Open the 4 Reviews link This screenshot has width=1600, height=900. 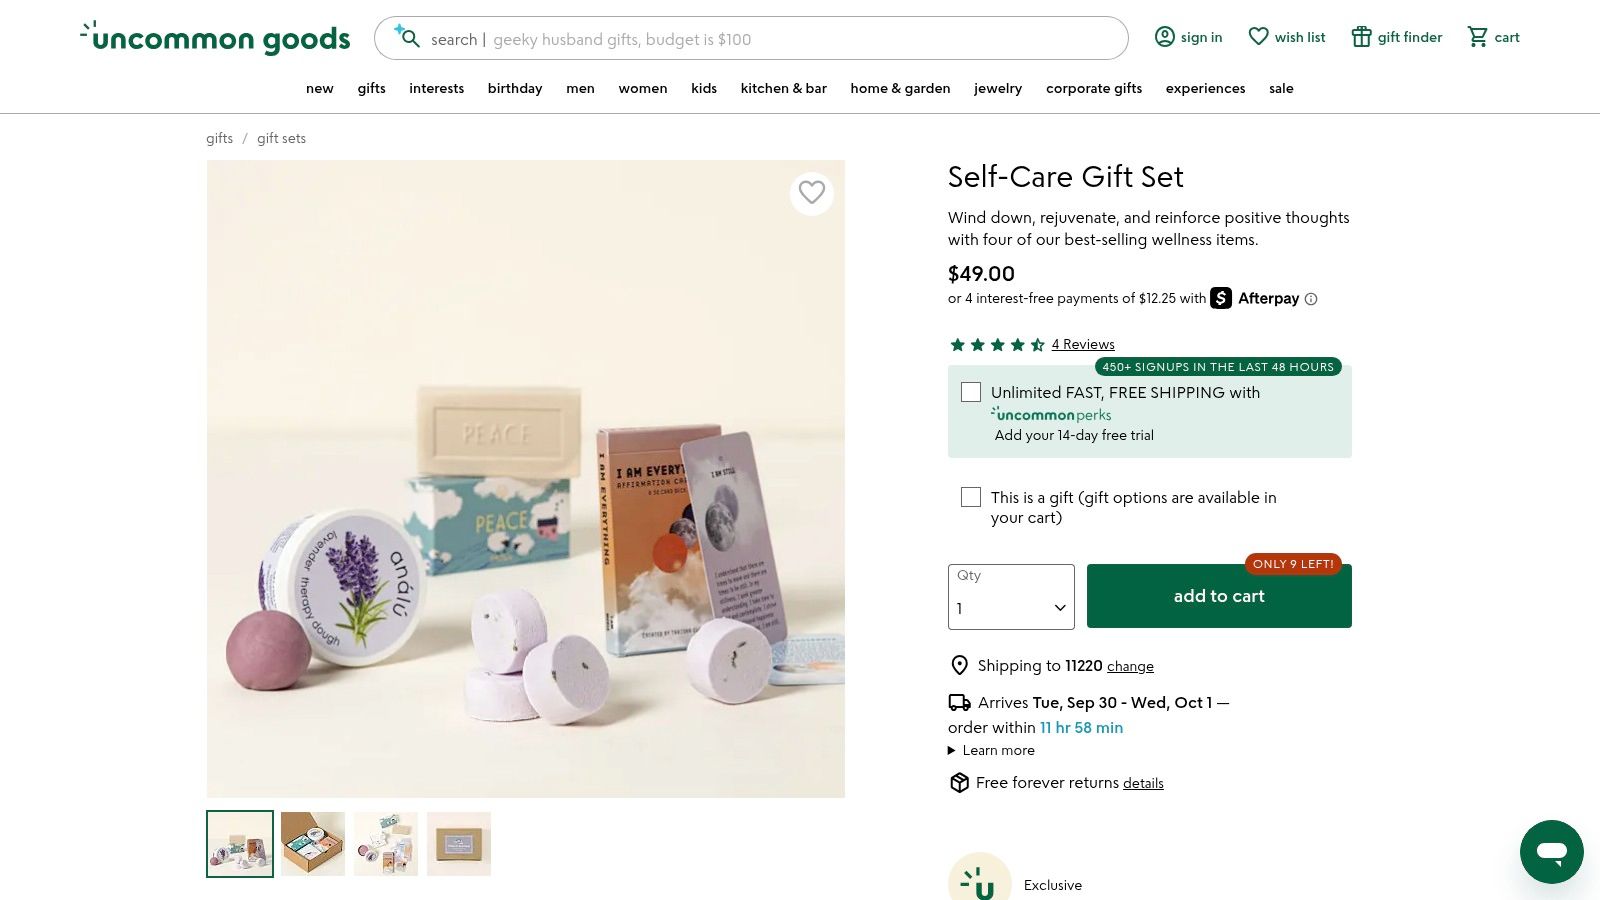(1082, 344)
